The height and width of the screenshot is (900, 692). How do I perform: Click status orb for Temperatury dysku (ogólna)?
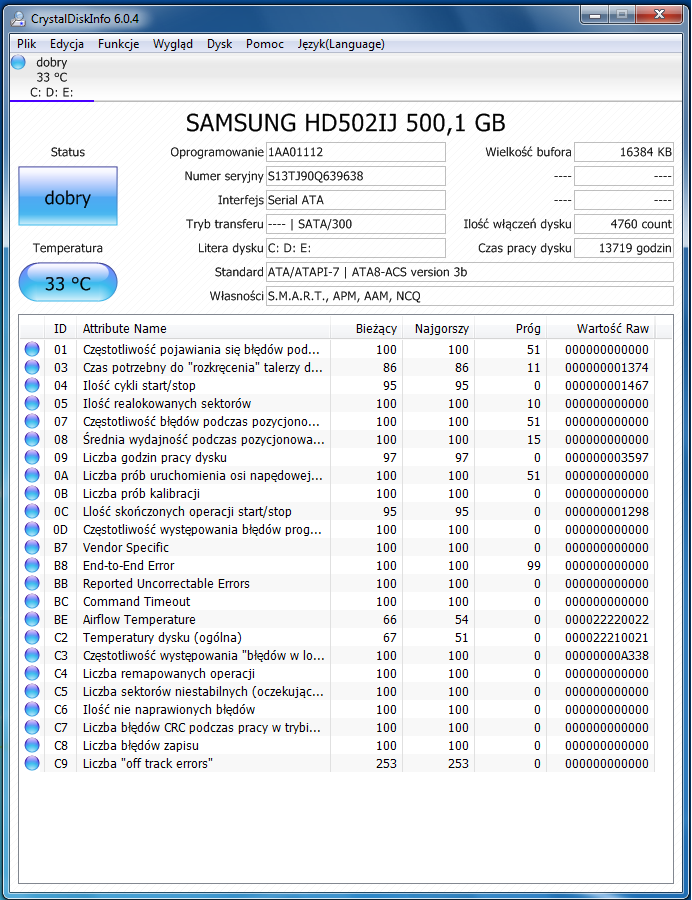(32, 637)
